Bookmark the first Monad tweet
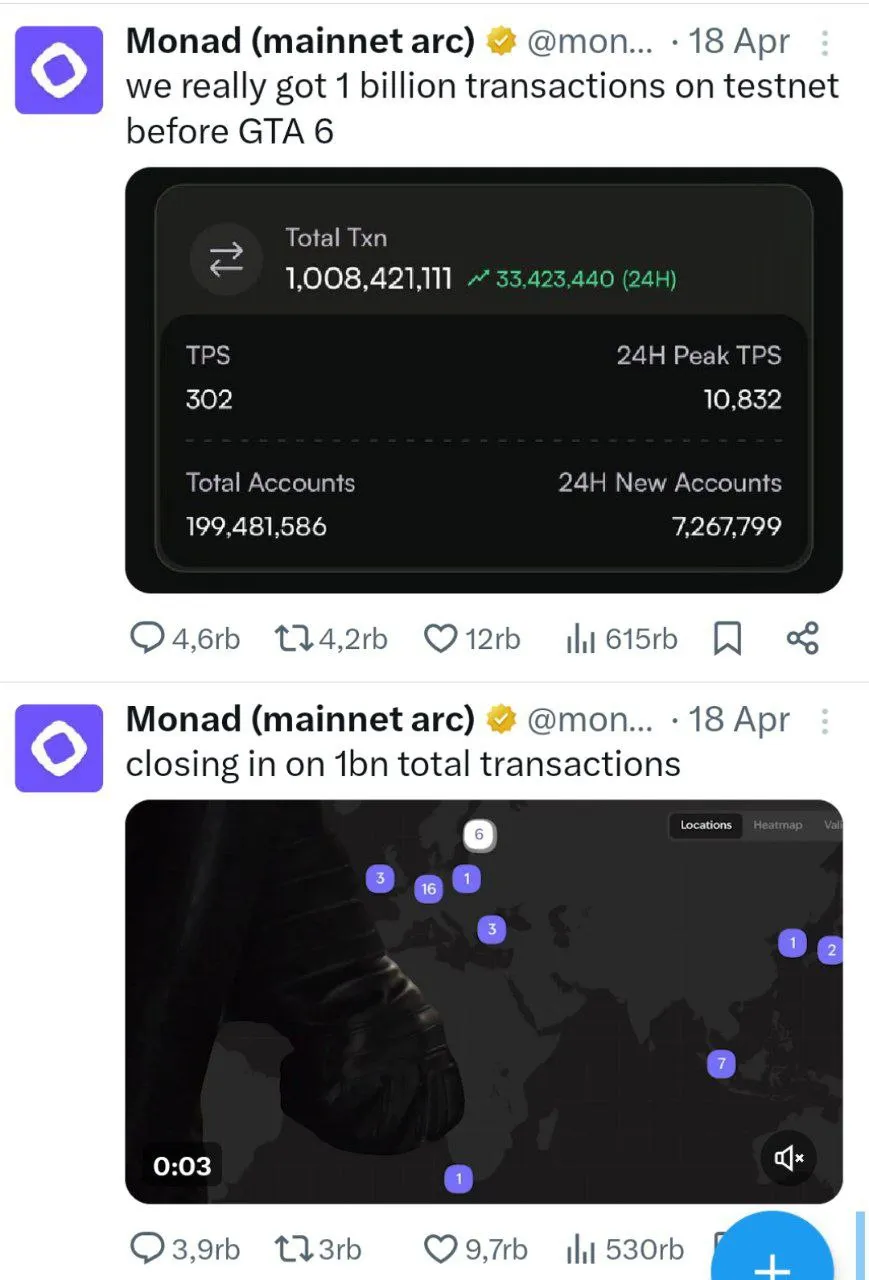 pyautogui.click(x=727, y=638)
